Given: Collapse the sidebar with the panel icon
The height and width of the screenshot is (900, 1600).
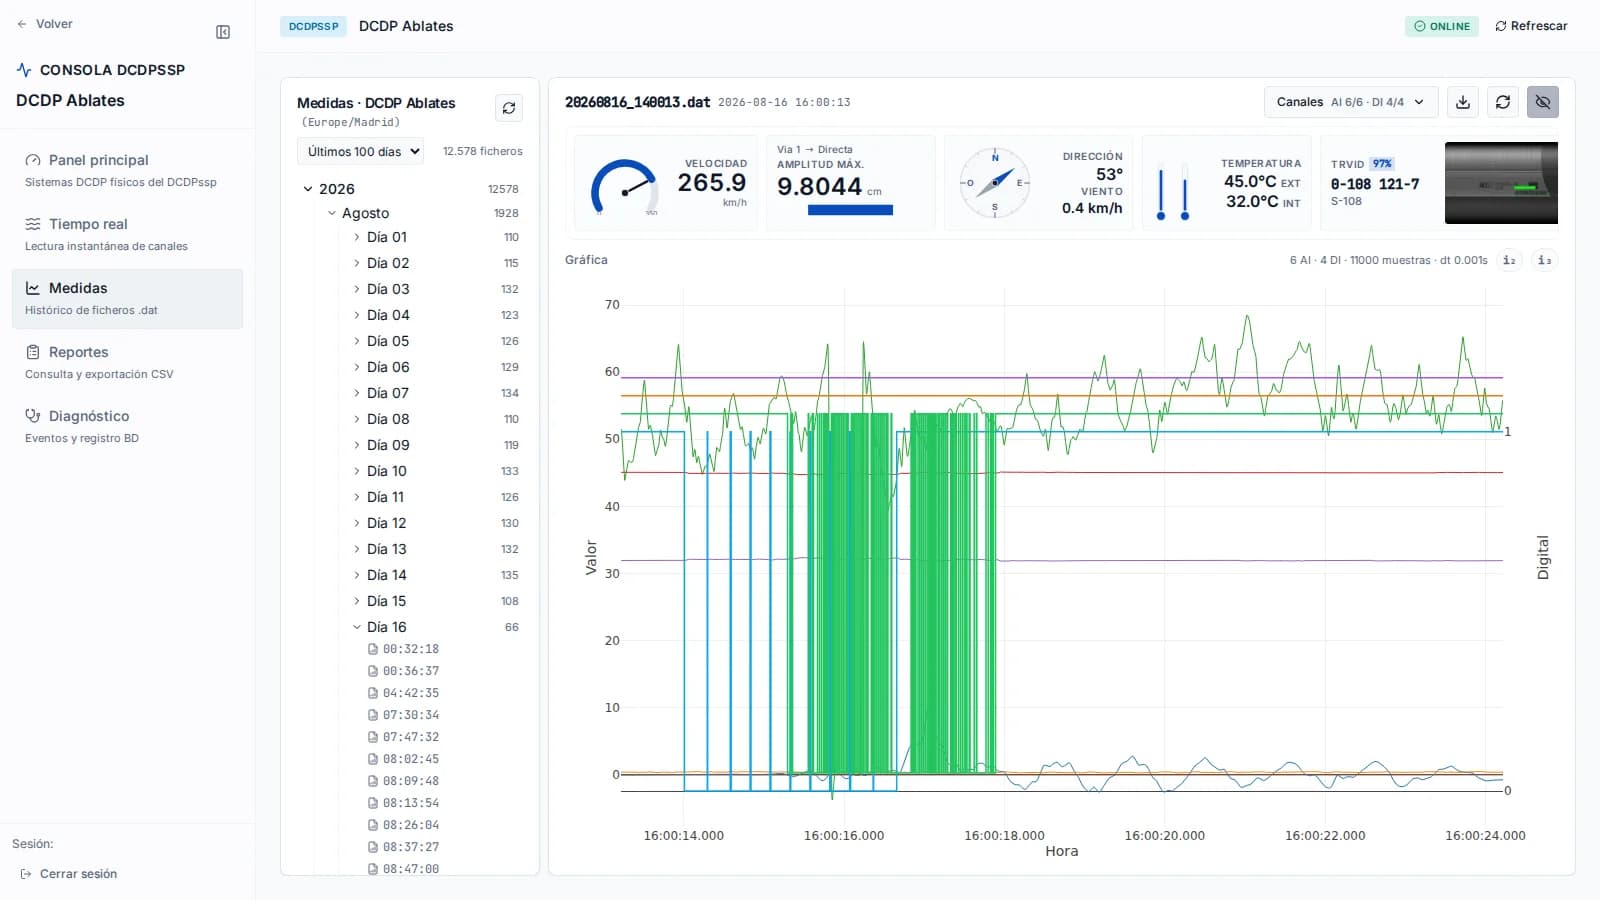Looking at the screenshot, I should (x=223, y=32).
